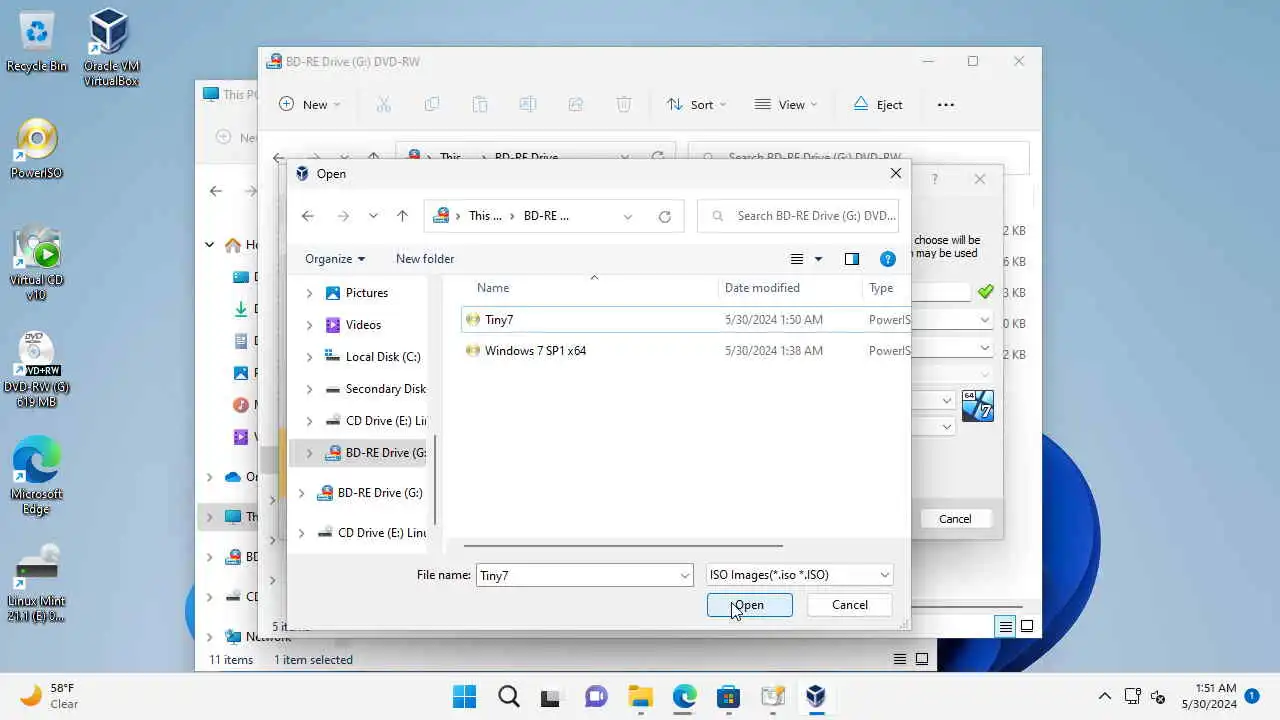Click the Delete trash icon in Explorer toolbar
The width and height of the screenshot is (1280, 720).
(624, 104)
